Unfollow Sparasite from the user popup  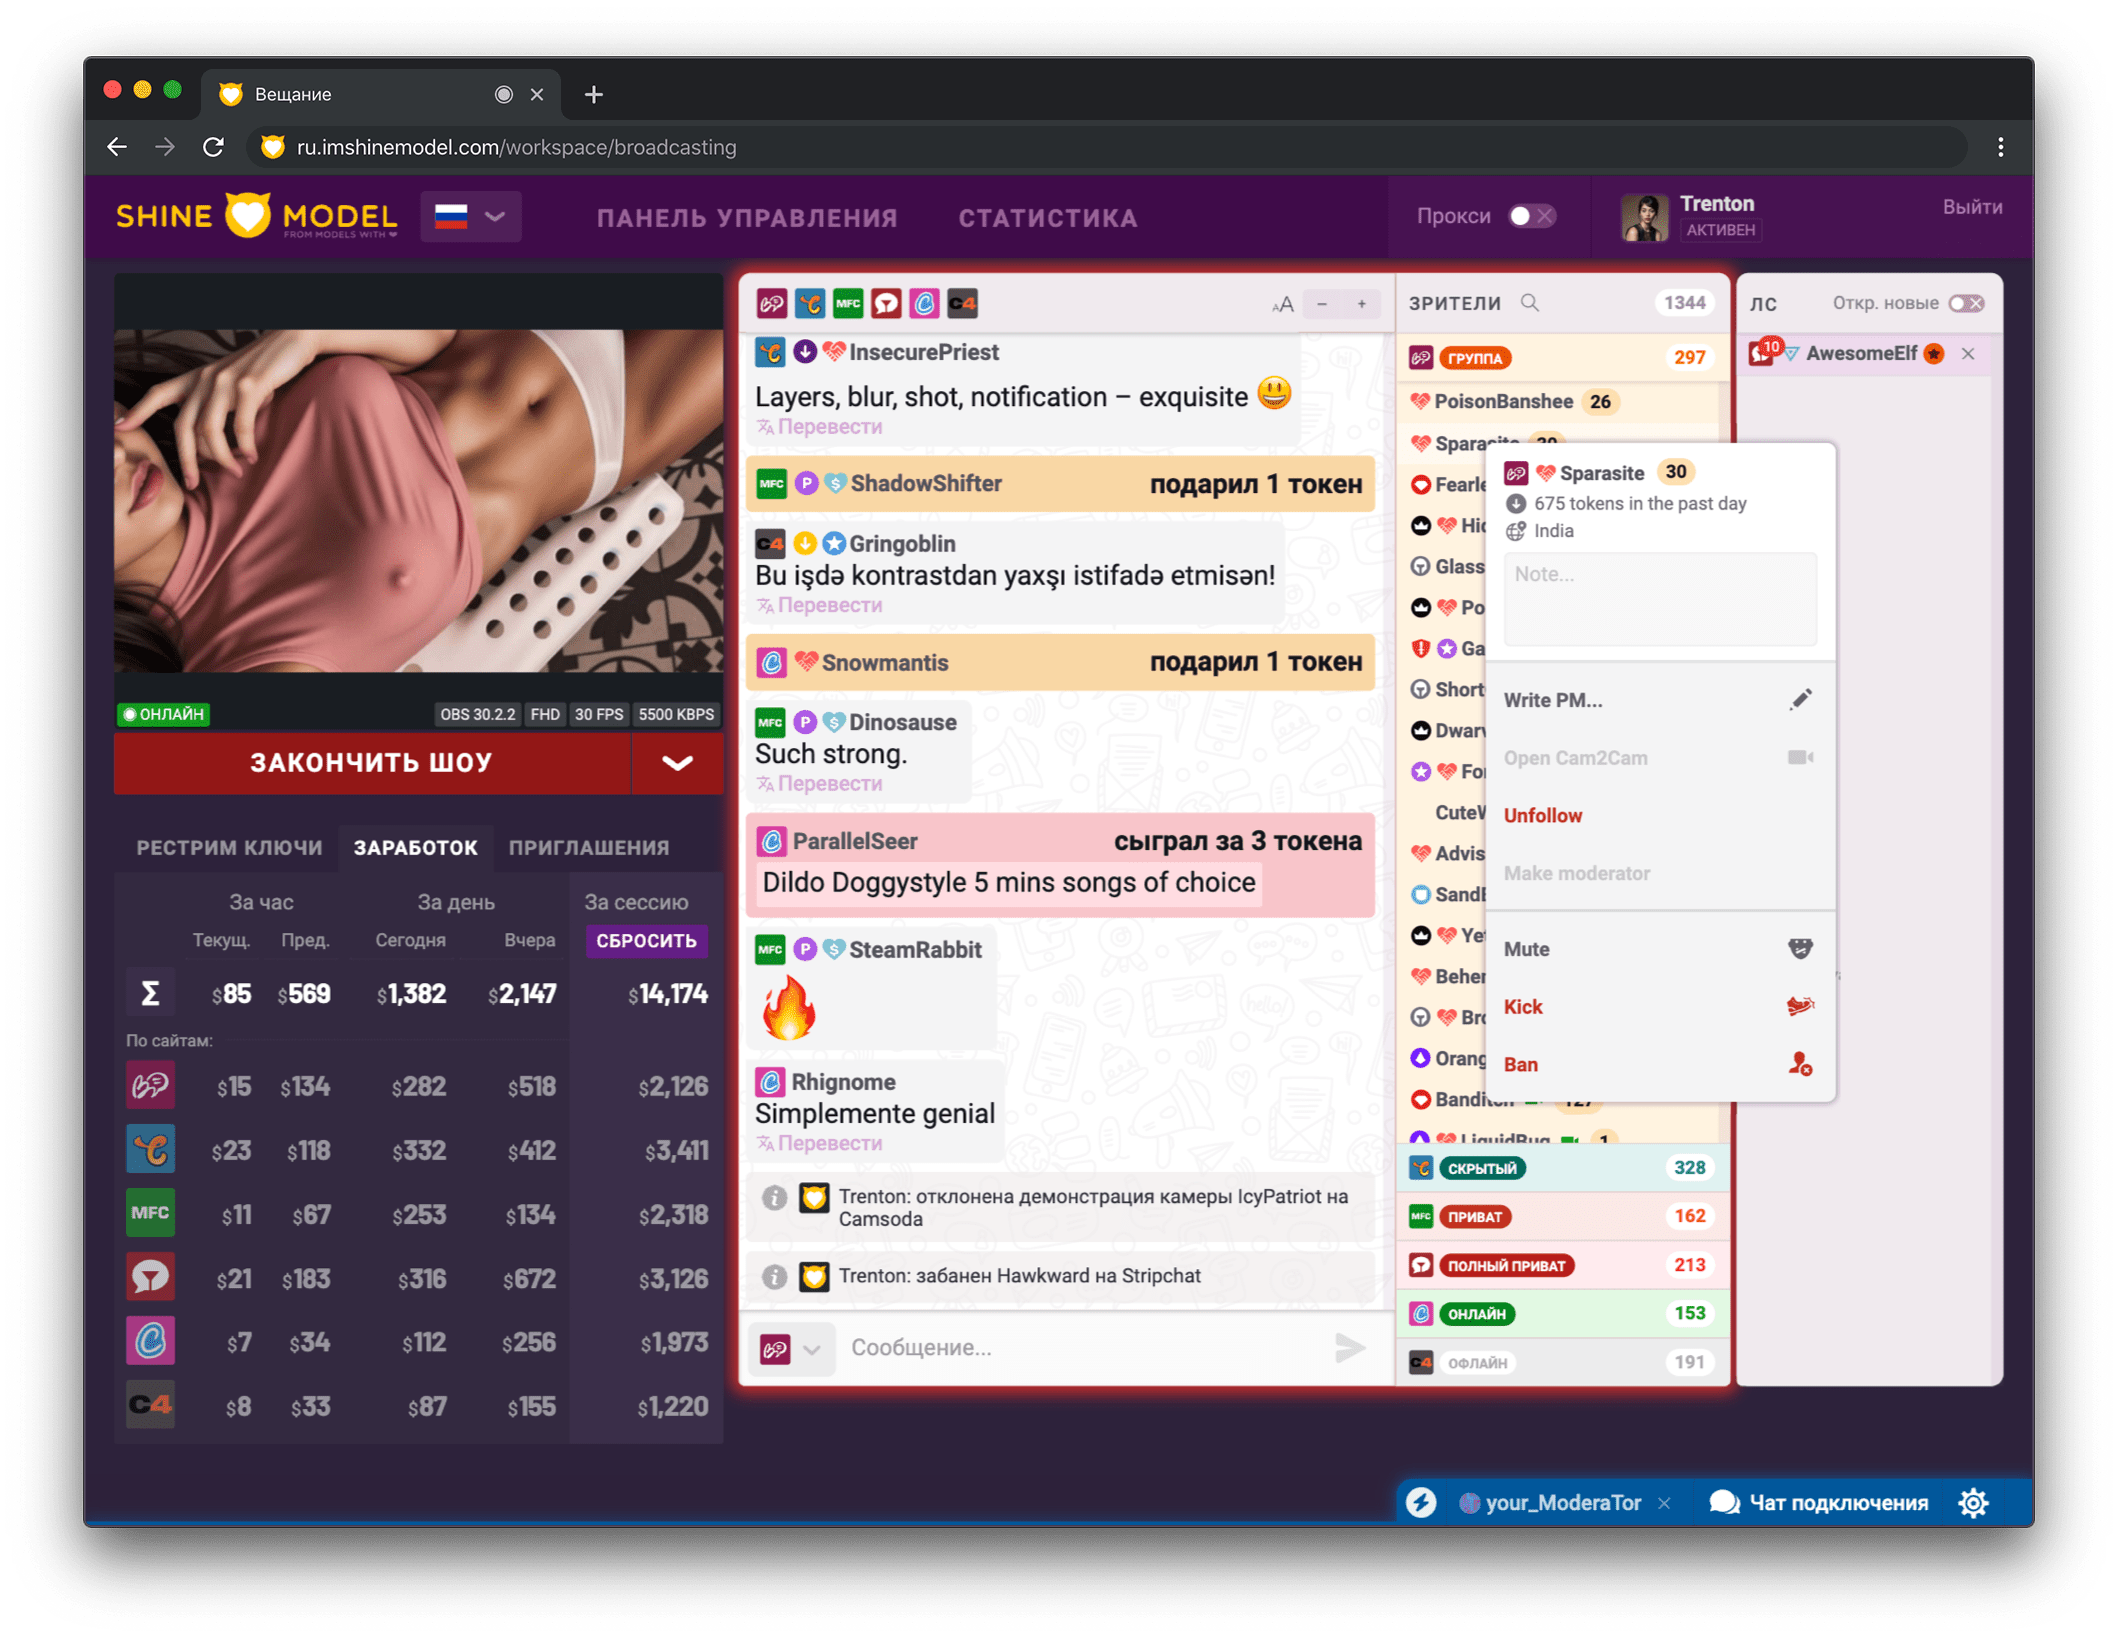click(1543, 815)
